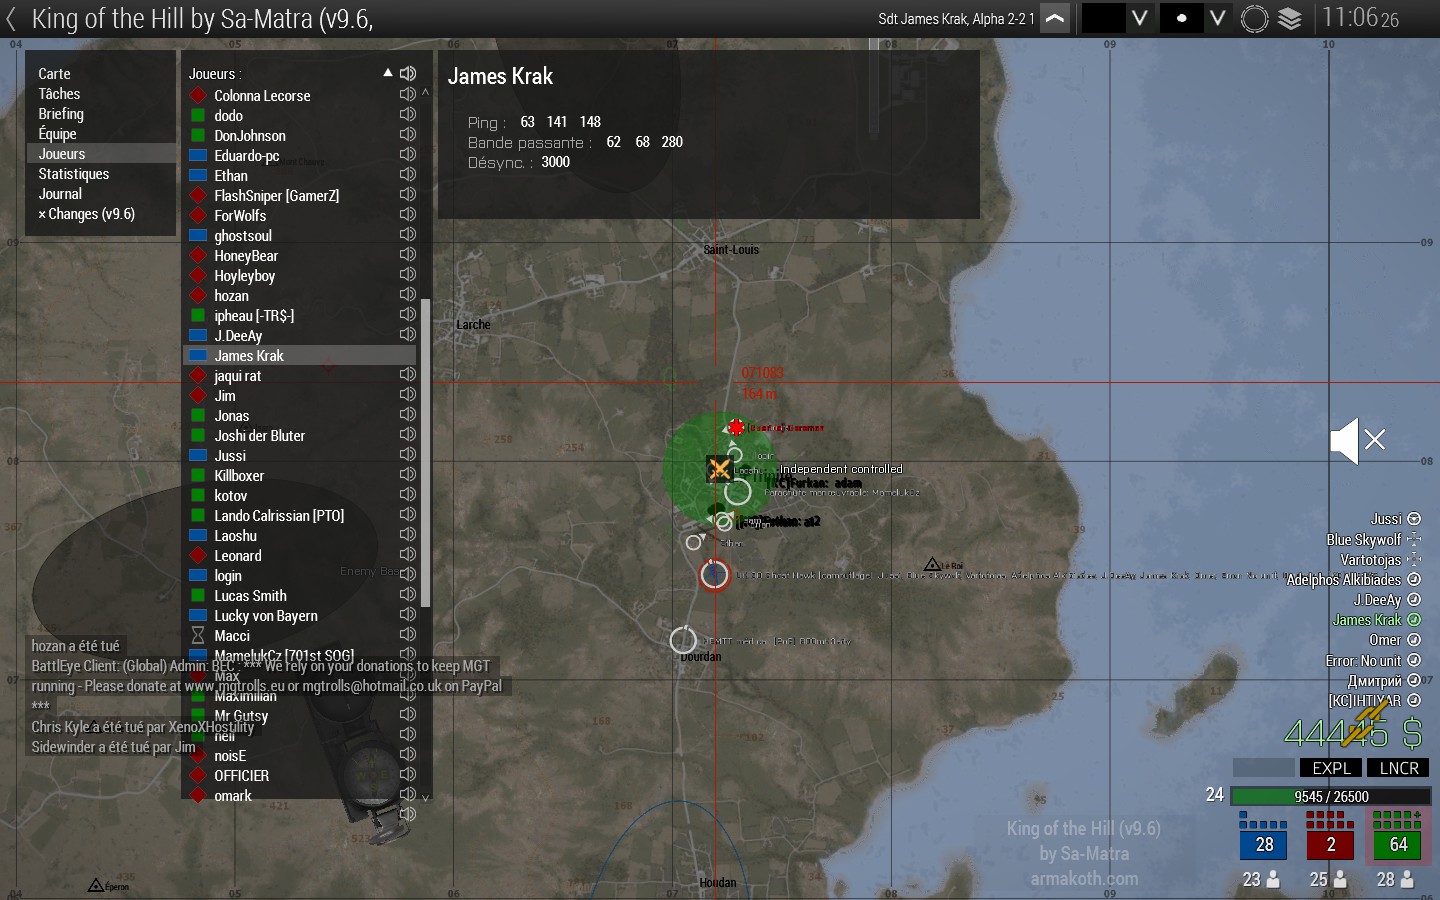Click the LNCR button
The image size is (1440, 900).
[1399, 768]
